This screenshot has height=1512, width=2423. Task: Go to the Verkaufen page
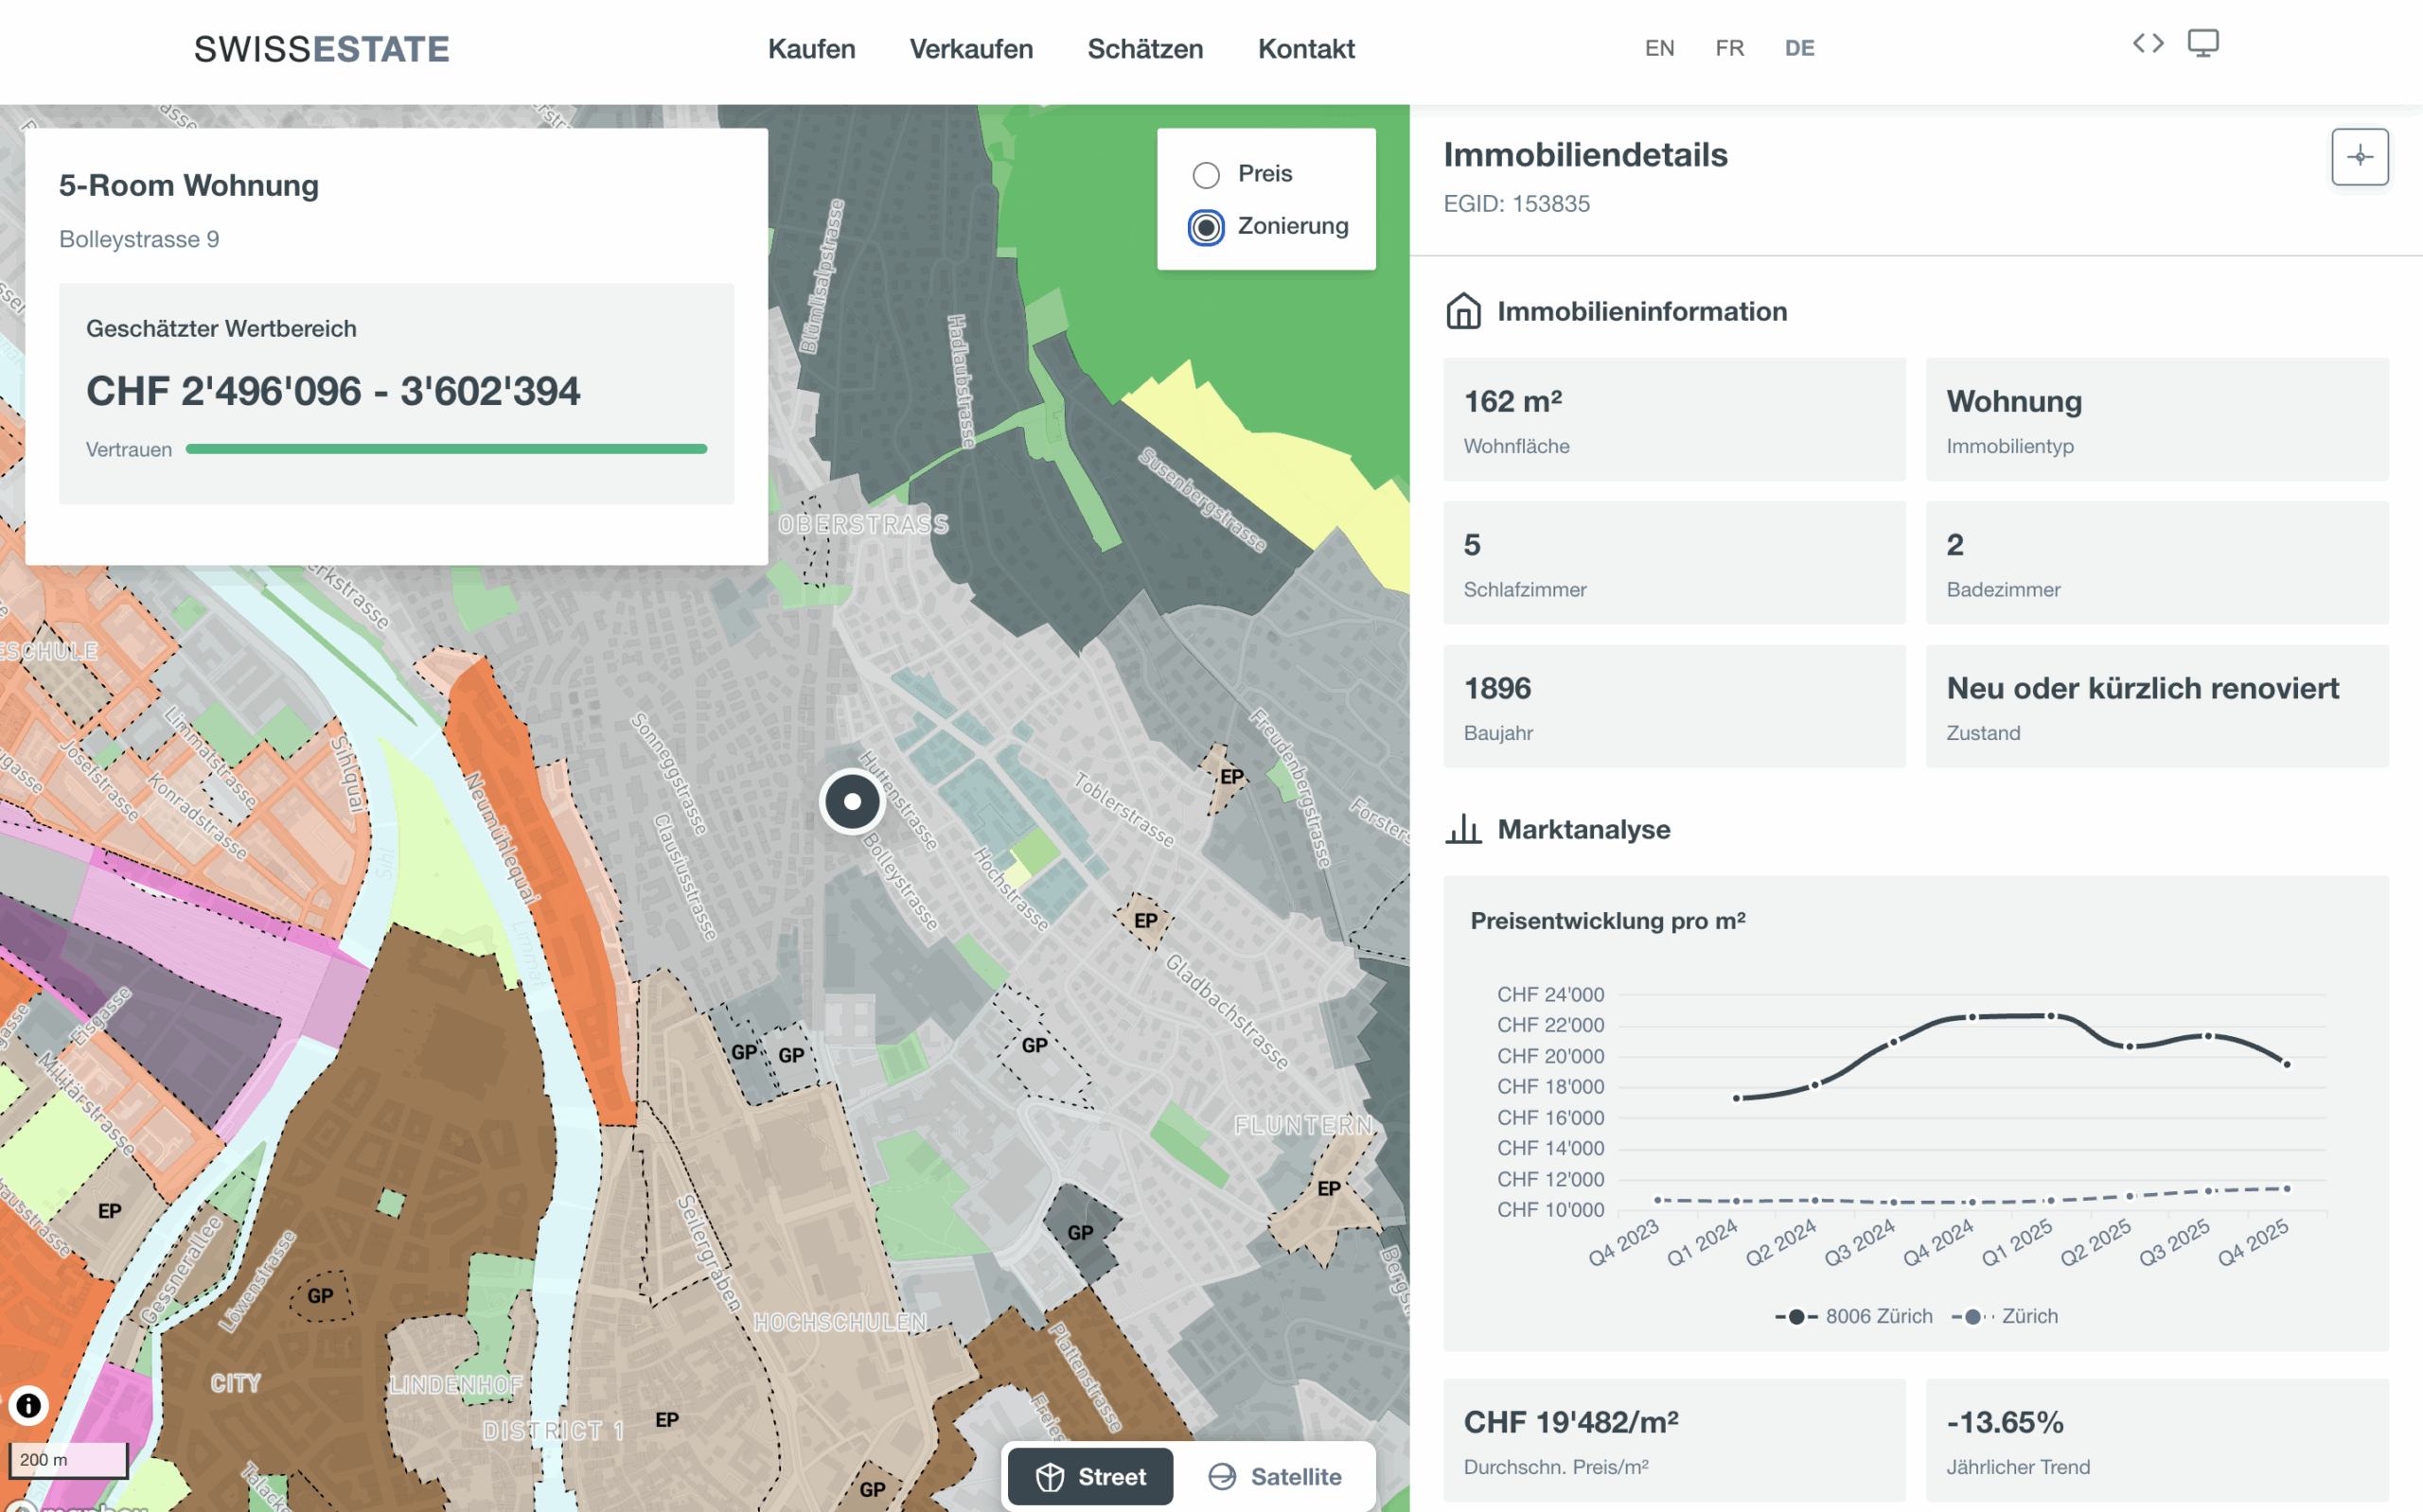click(x=971, y=48)
